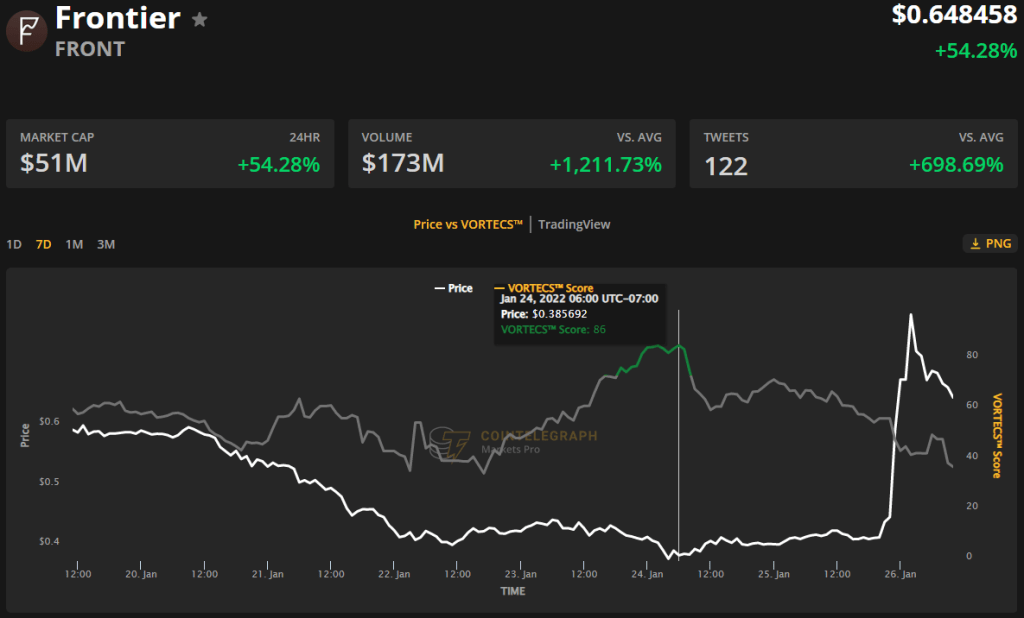Image resolution: width=1024 pixels, height=618 pixels.
Task: Click the FRONT ticker symbol
Action: 90,49
